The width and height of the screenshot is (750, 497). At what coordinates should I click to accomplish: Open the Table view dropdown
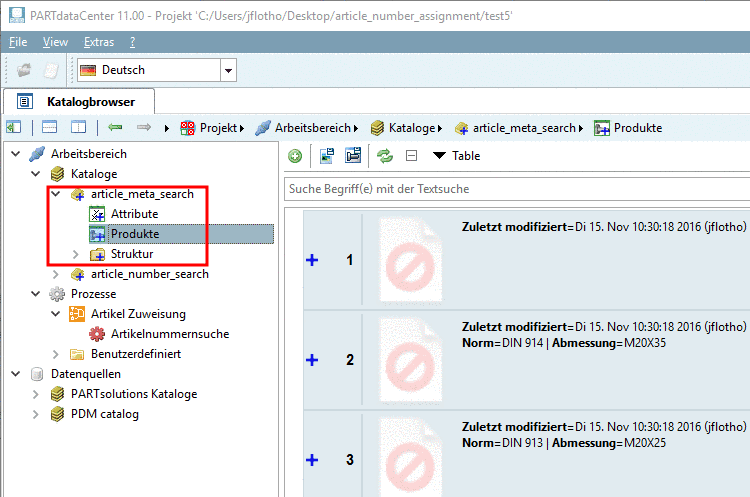[456, 155]
